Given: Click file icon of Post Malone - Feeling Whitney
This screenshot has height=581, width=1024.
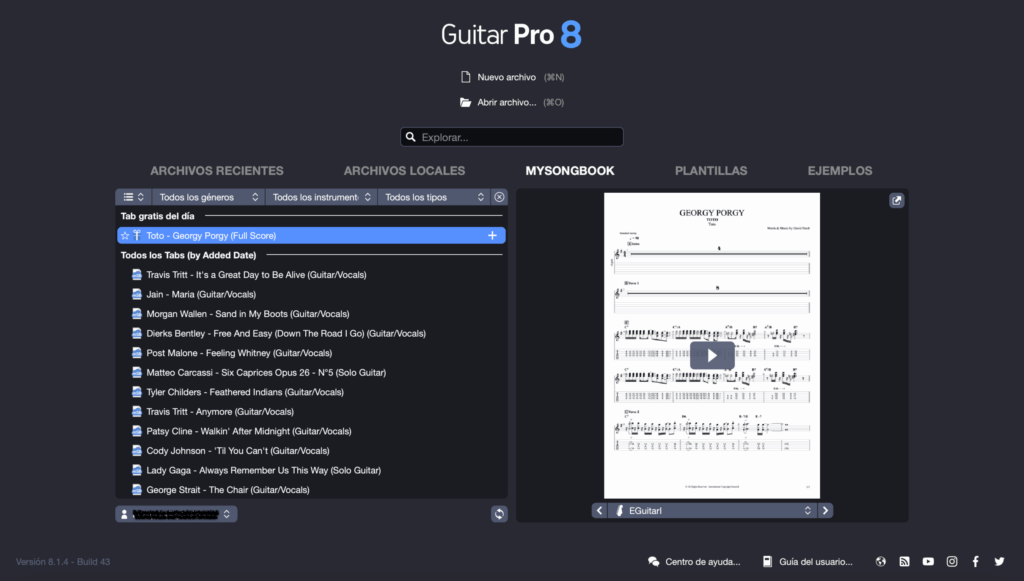Looking at the screenshot, I should (x=136, y=353).
